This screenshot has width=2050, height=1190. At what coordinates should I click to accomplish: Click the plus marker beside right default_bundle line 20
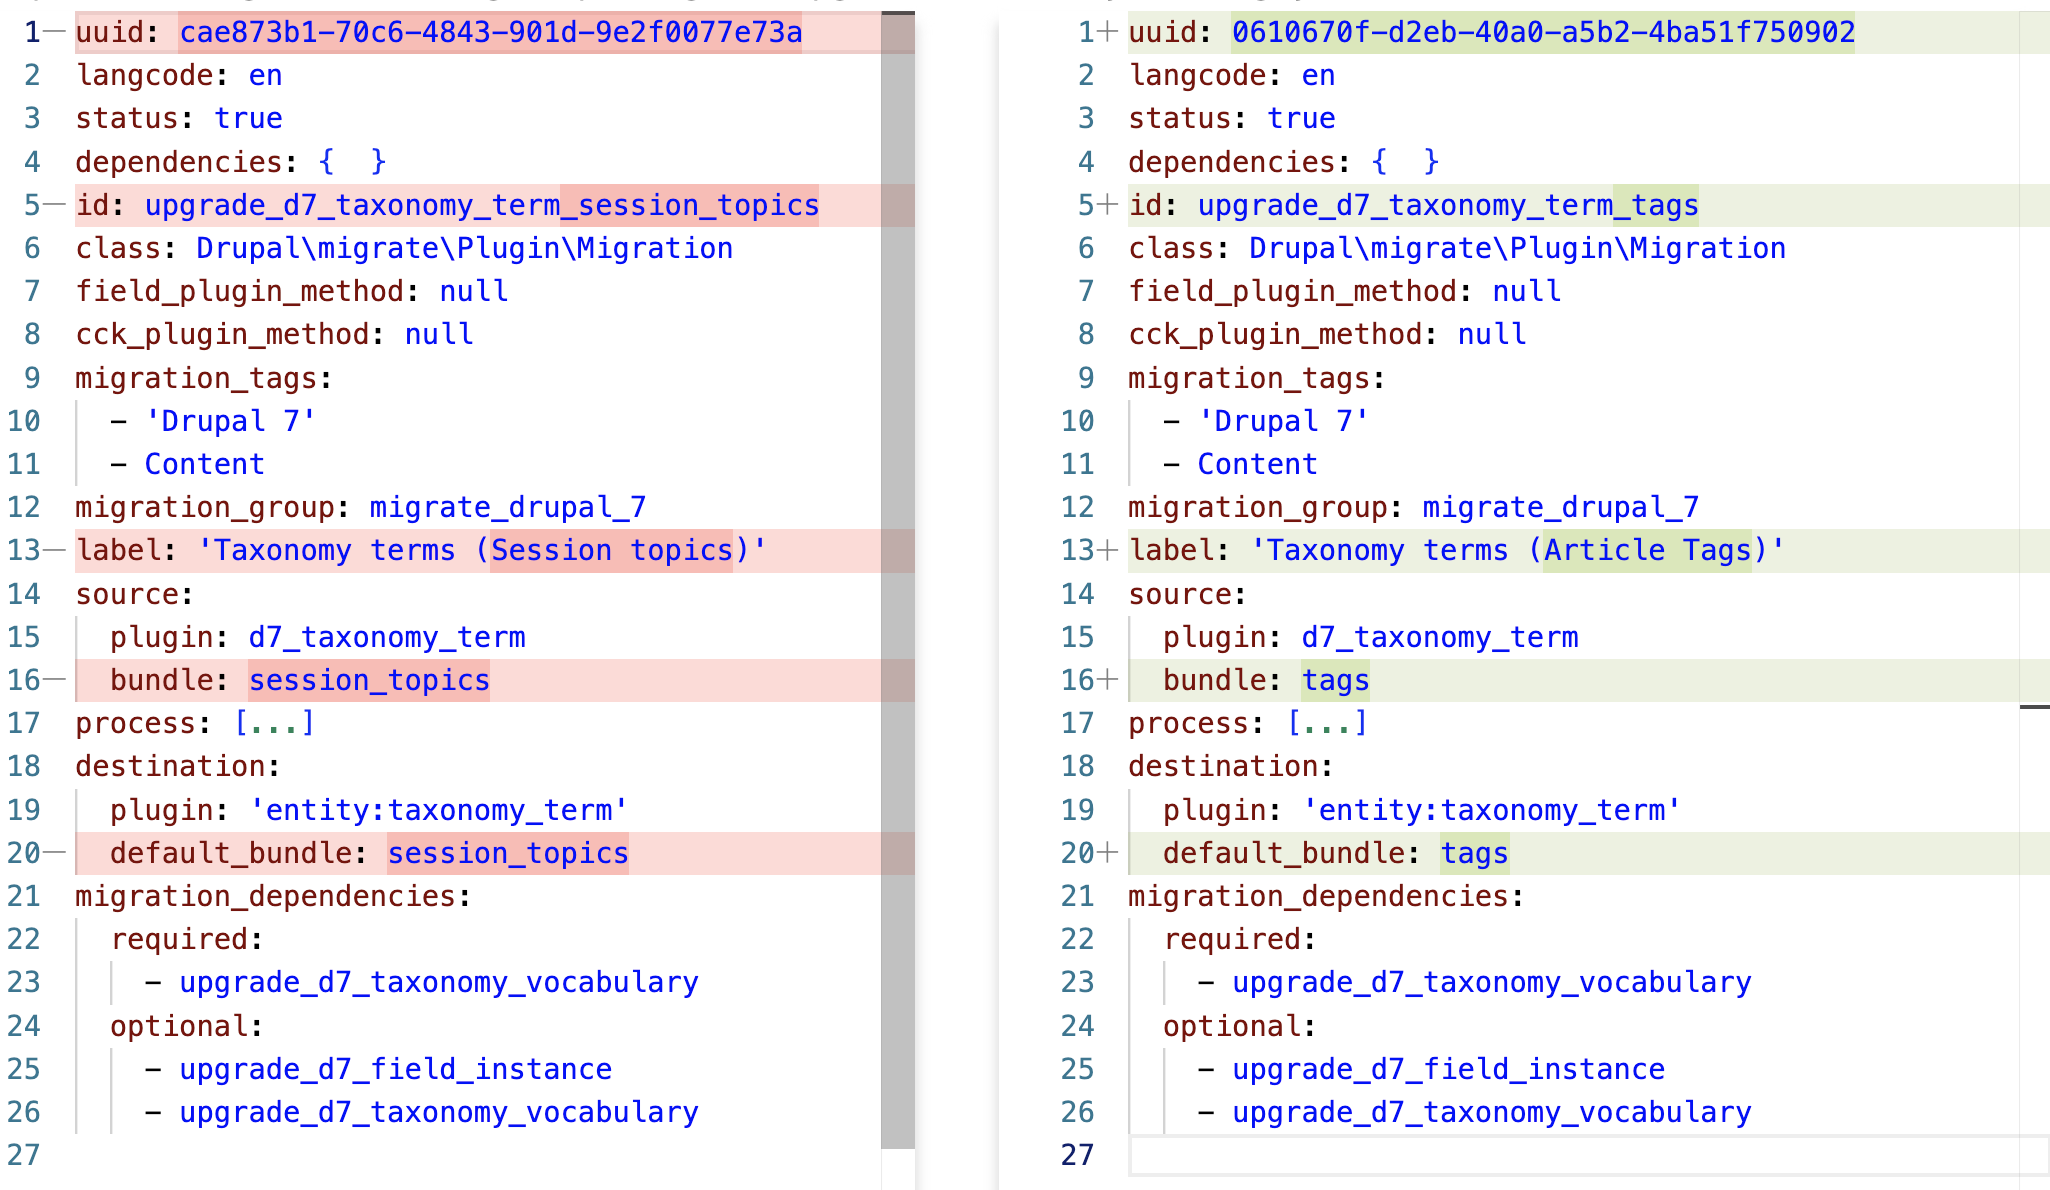point(1107,853)
